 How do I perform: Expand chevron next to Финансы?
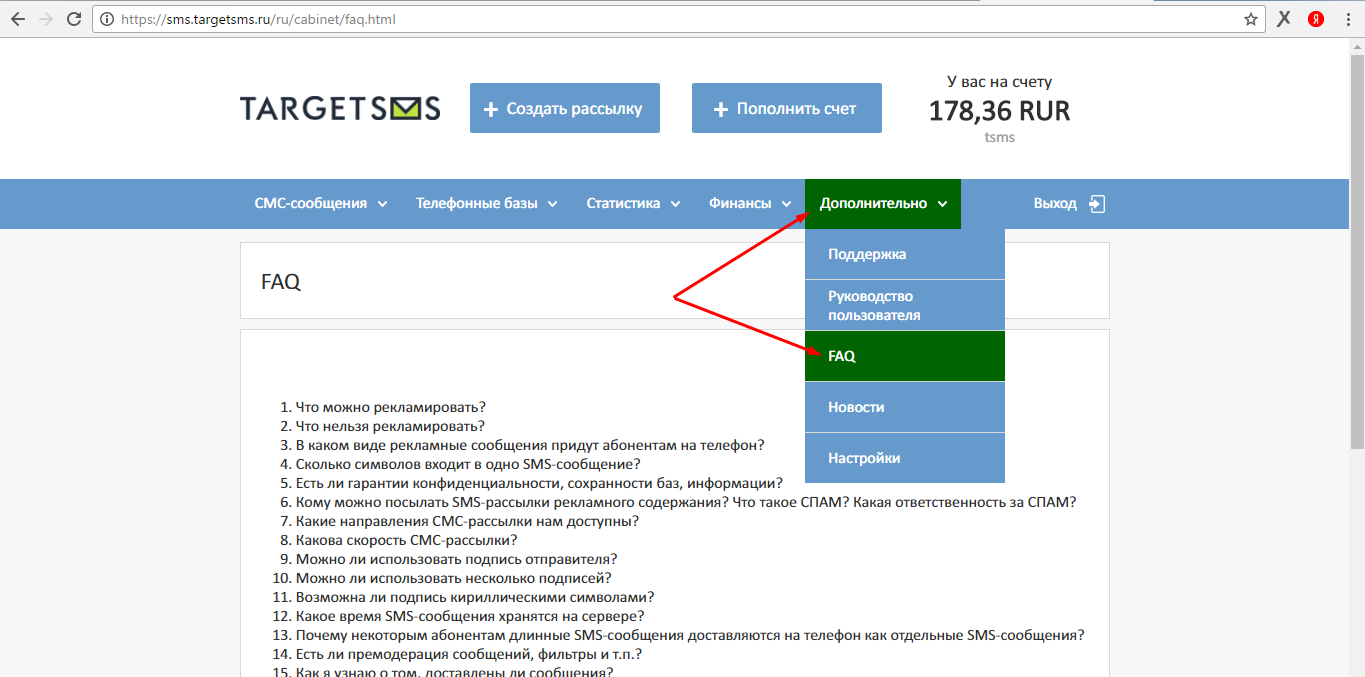787,204
